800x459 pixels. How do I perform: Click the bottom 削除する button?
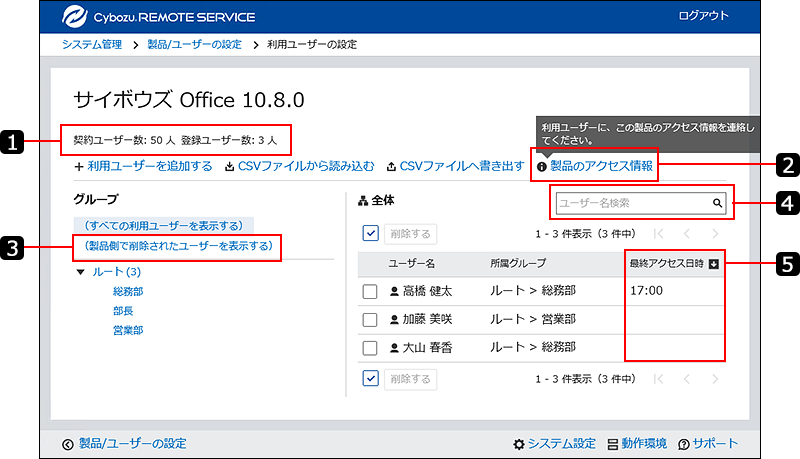pos(410,379)
